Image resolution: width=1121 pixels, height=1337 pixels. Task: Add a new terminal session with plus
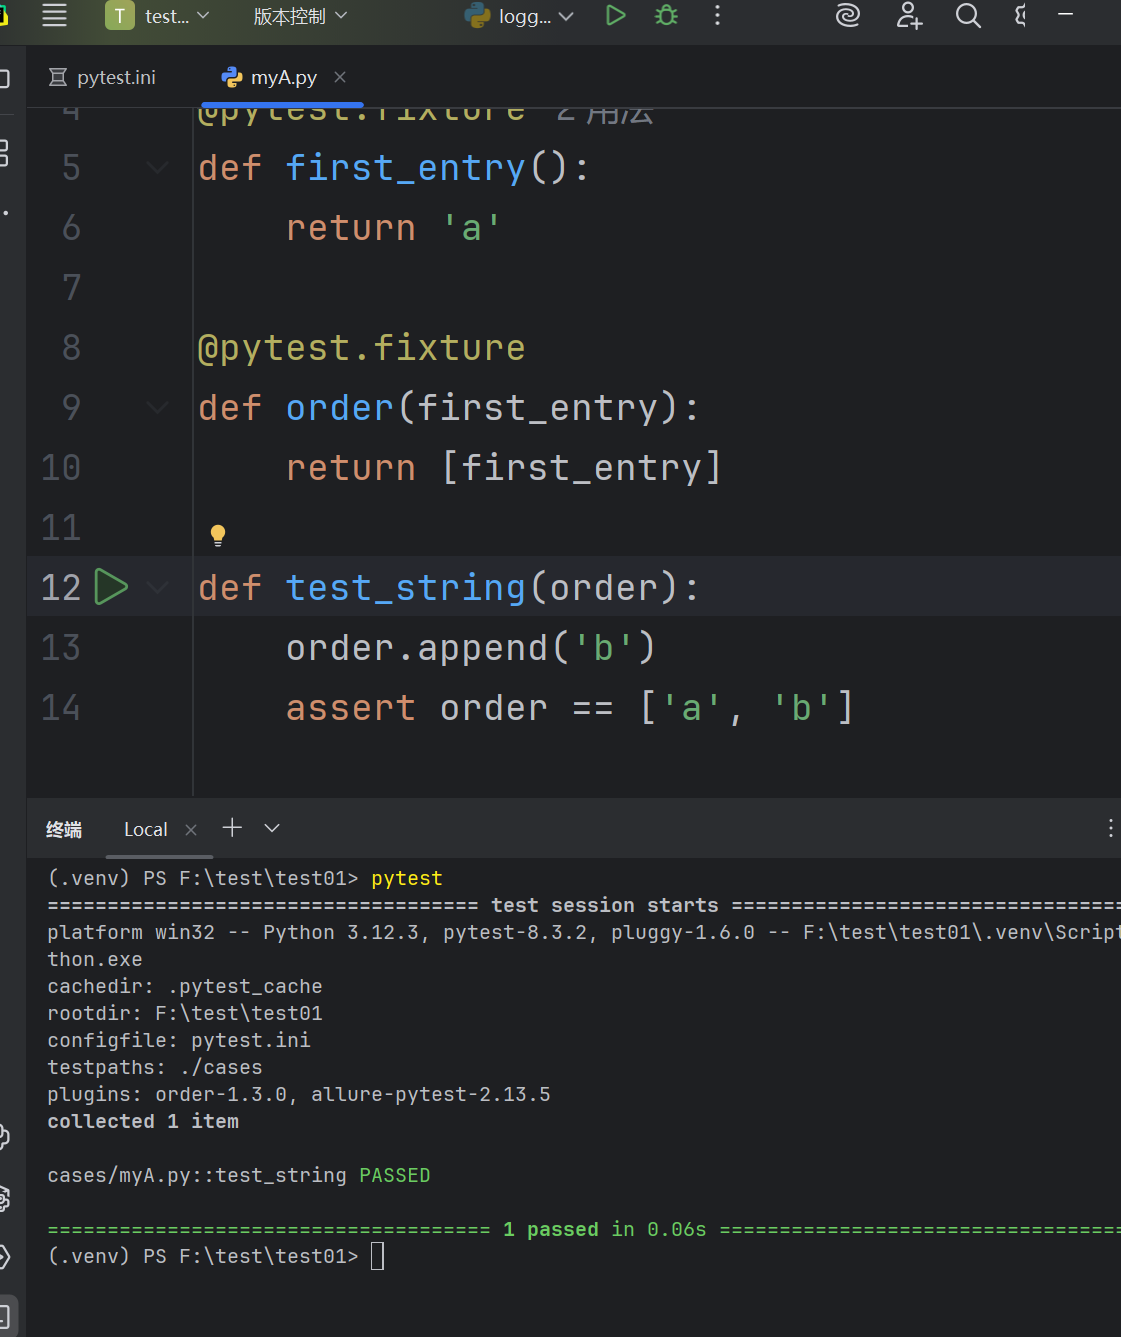pyautogui.click(x=232, y=828)
